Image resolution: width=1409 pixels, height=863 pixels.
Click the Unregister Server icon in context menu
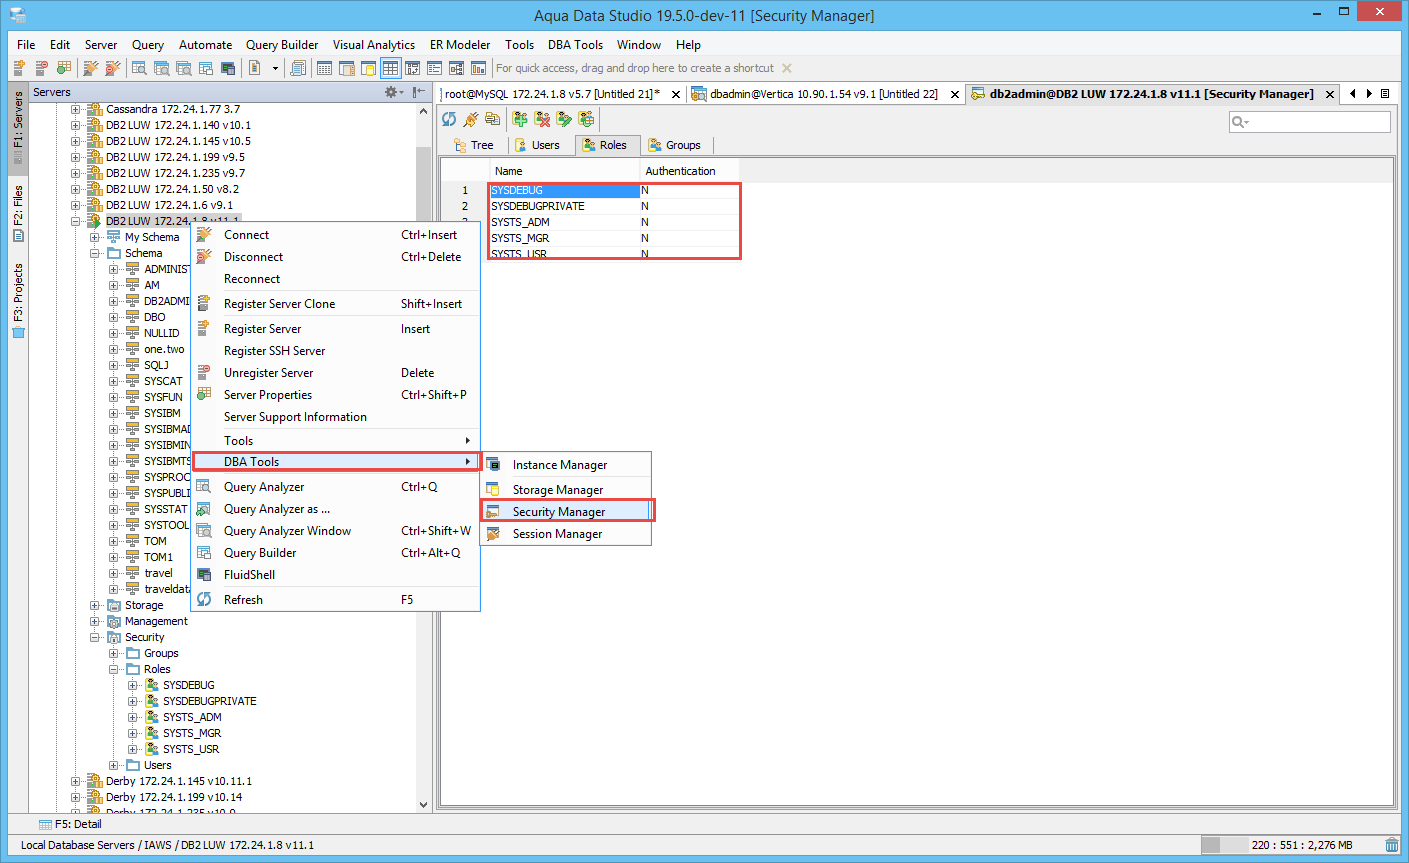click(204, 373)
